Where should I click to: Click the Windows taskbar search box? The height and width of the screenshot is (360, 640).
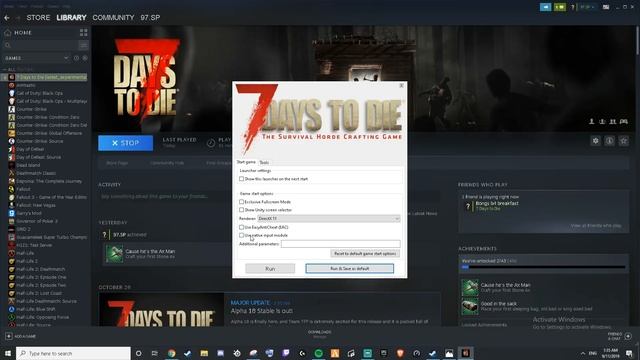click(73, 353)
